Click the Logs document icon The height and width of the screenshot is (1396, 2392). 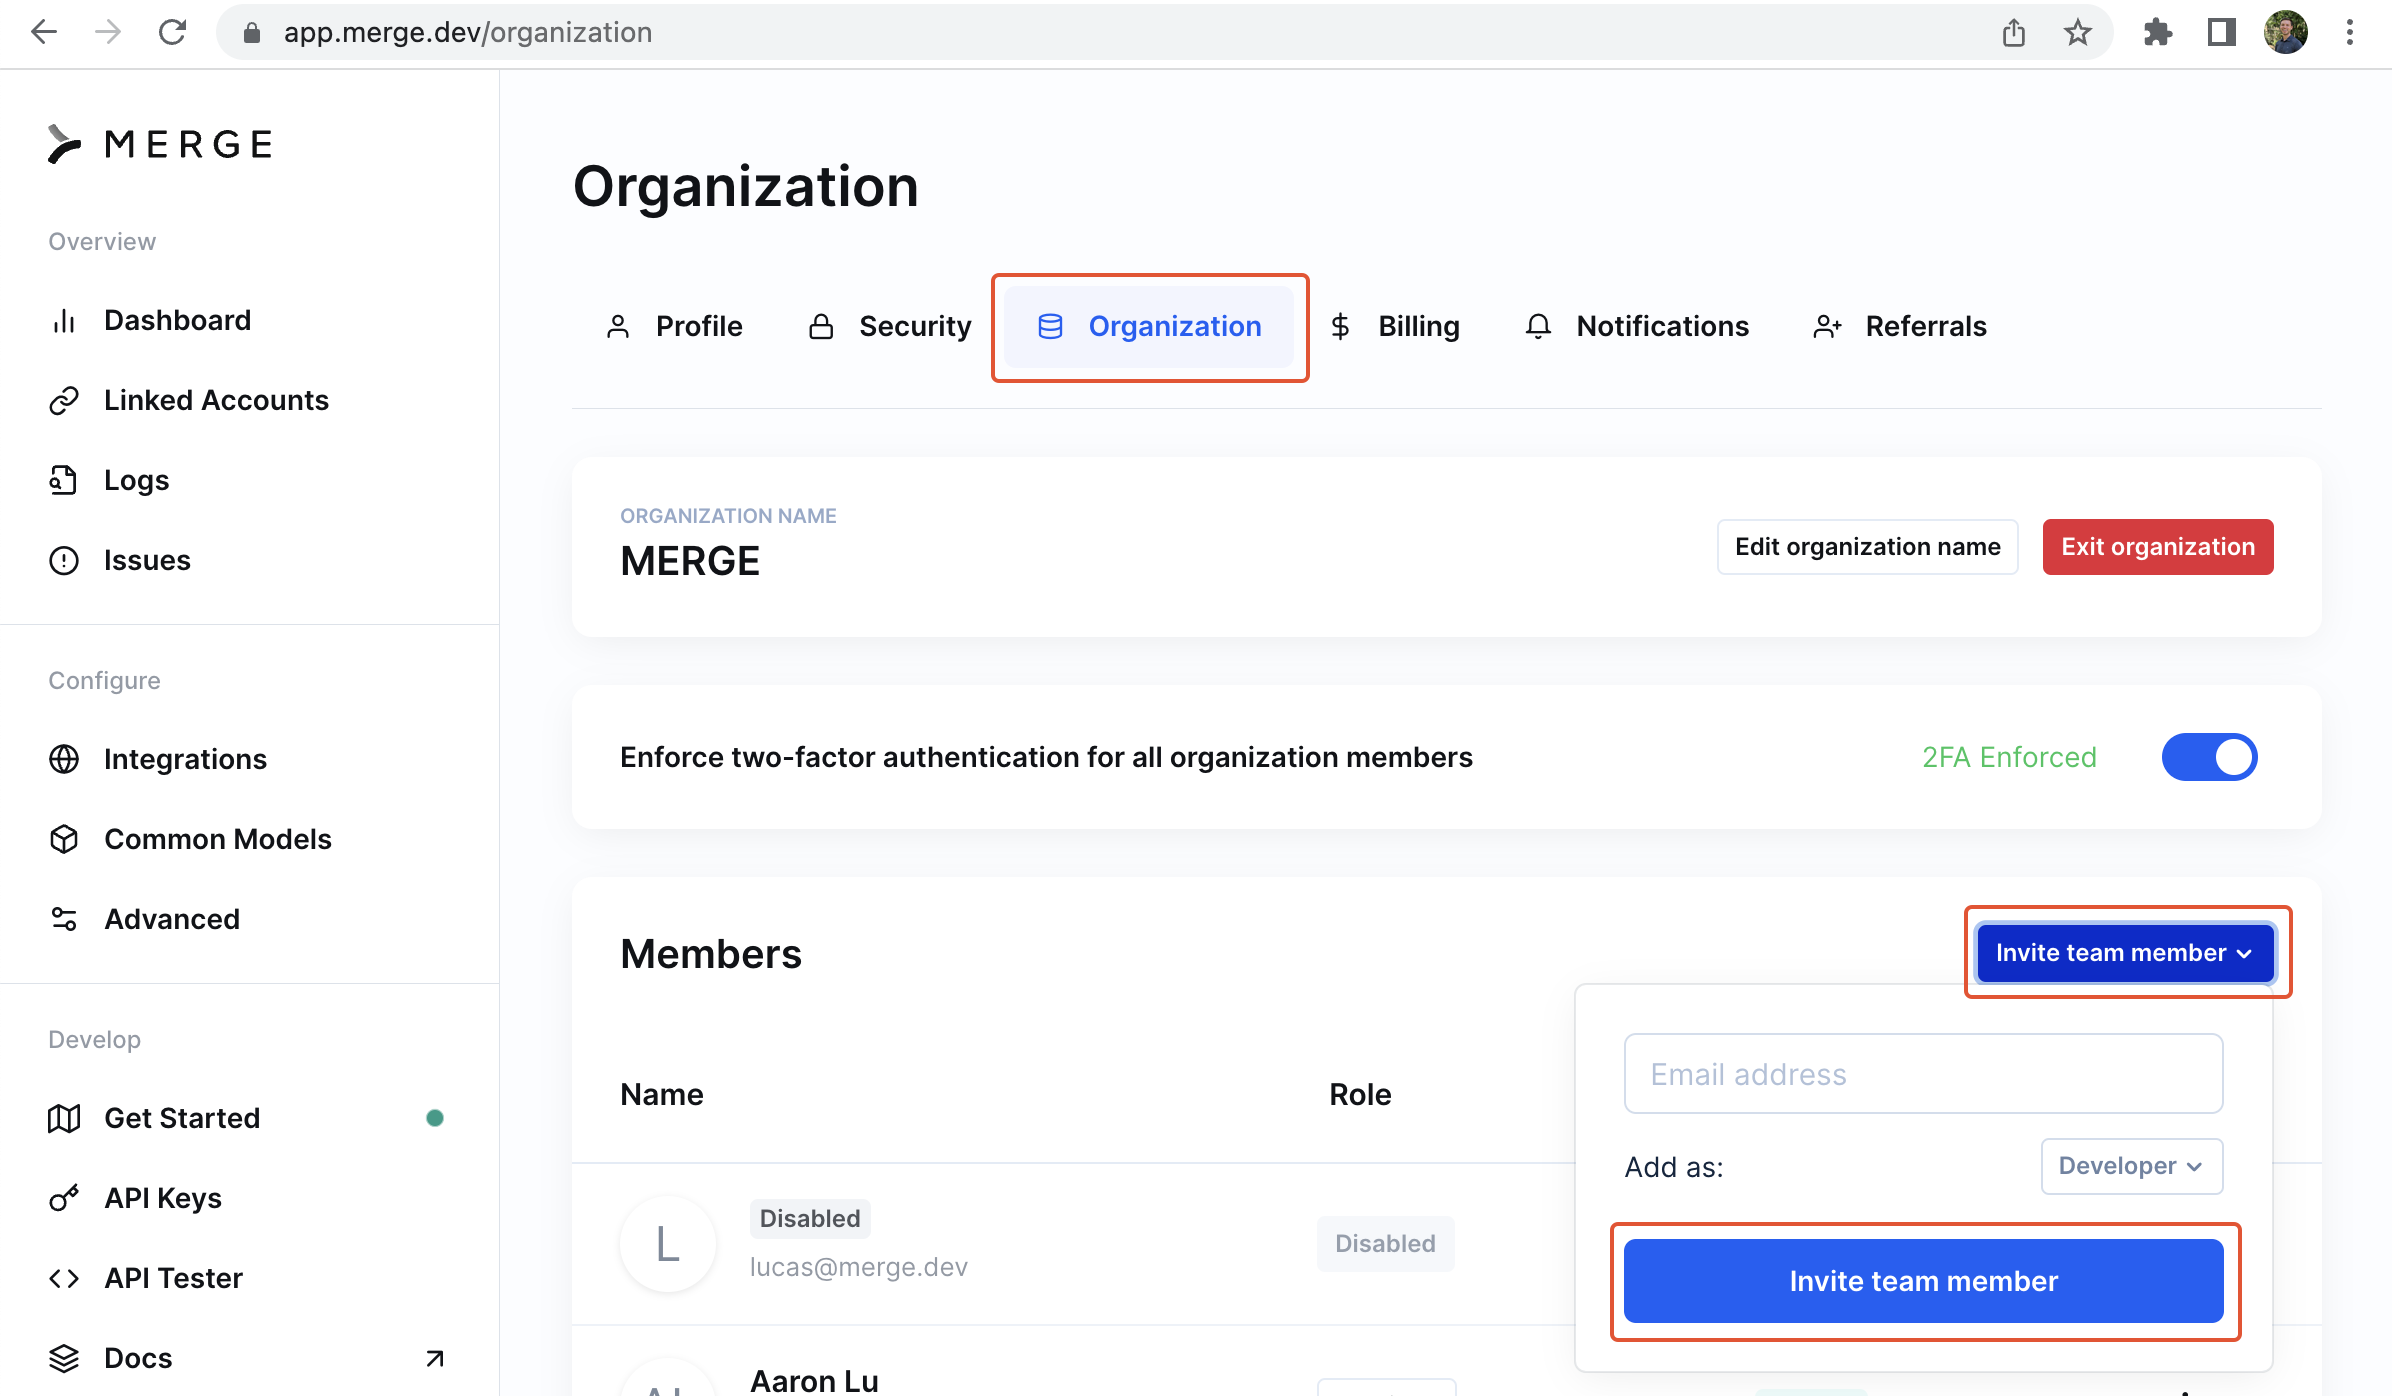(64, 481)
